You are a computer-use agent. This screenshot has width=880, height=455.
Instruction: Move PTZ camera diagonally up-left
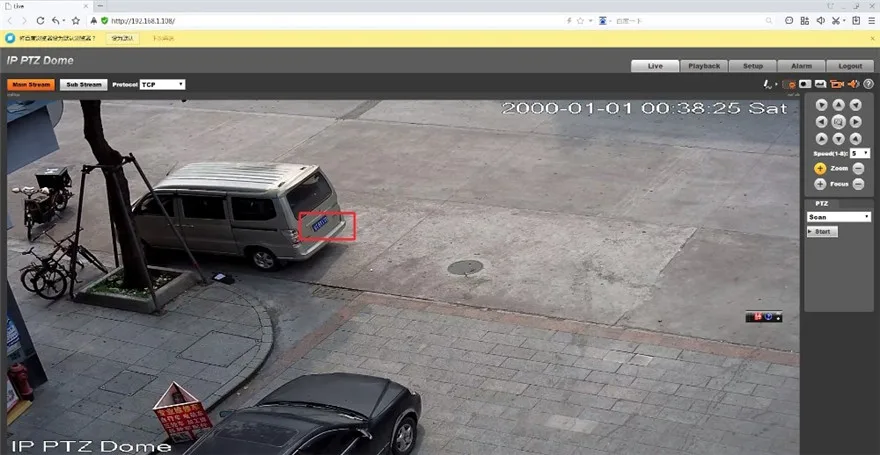click(822, 105)
